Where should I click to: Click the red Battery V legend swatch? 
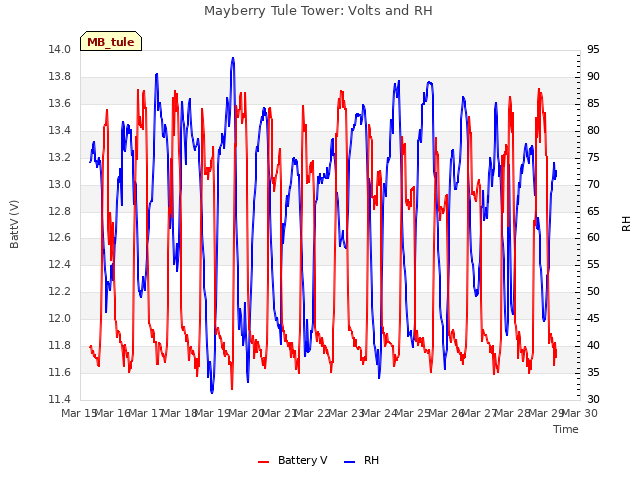point(264,462)
